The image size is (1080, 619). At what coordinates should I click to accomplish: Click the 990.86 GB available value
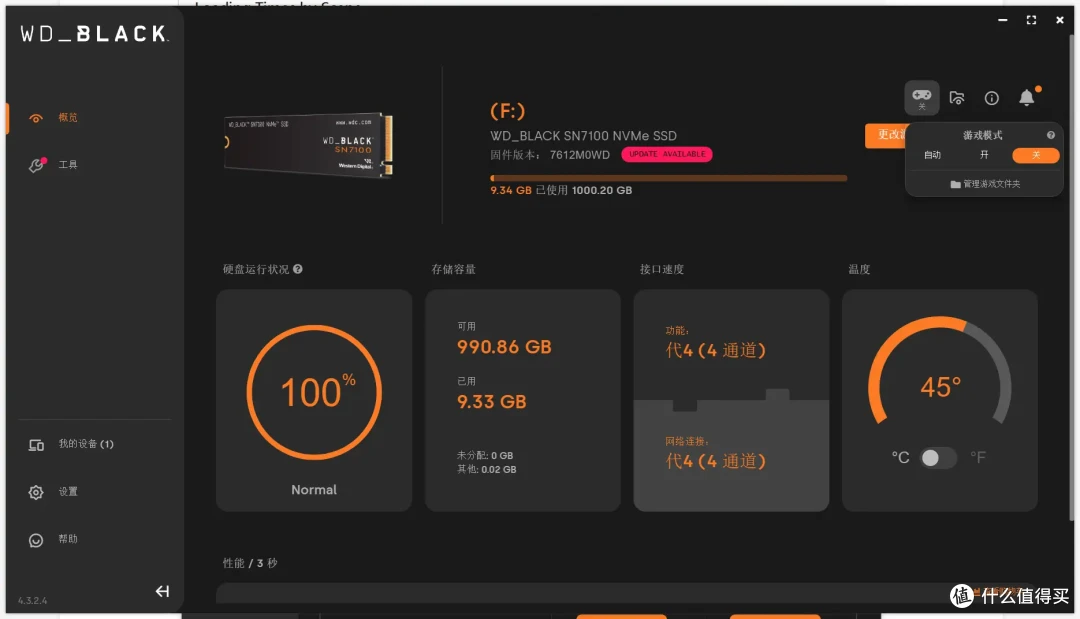click(504, 347)
